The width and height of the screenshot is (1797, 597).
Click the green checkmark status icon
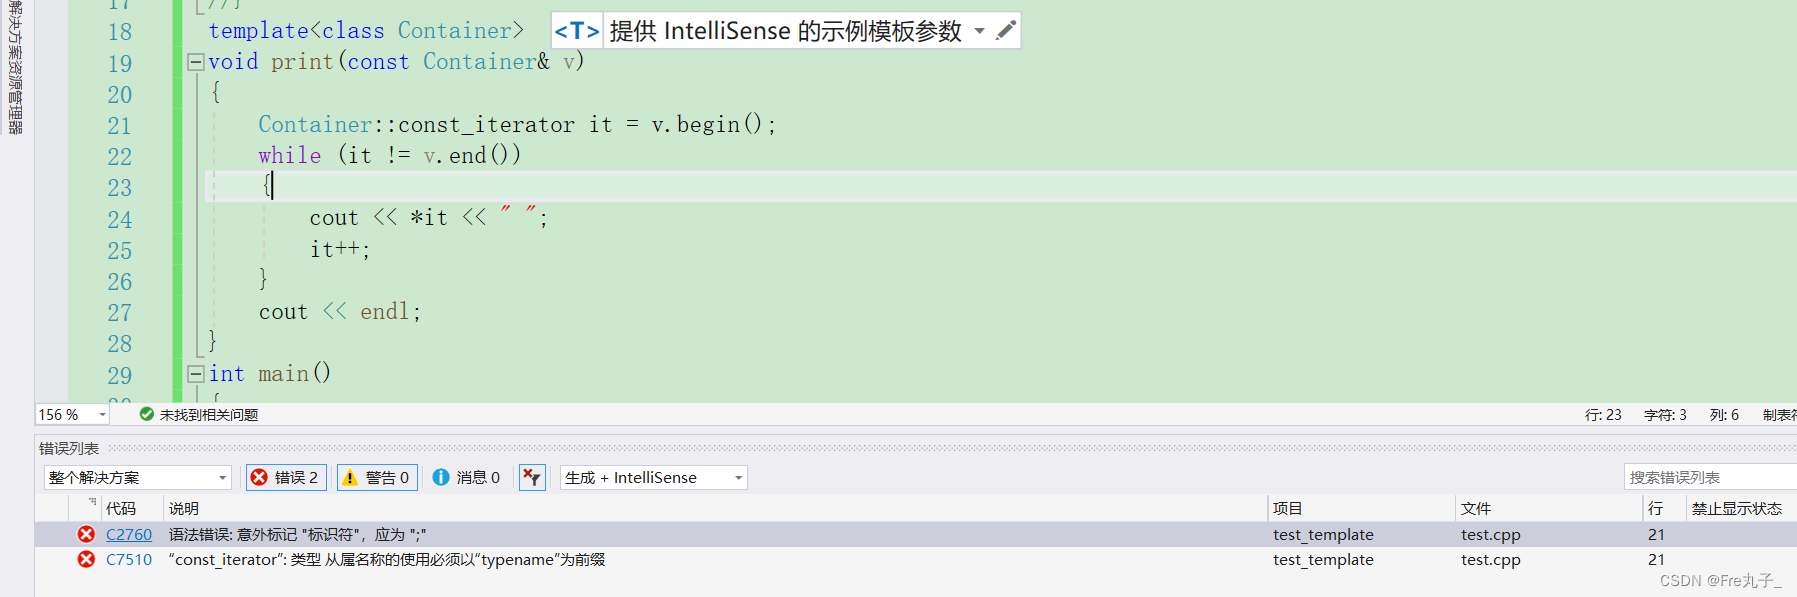click(x=146, y=414)
